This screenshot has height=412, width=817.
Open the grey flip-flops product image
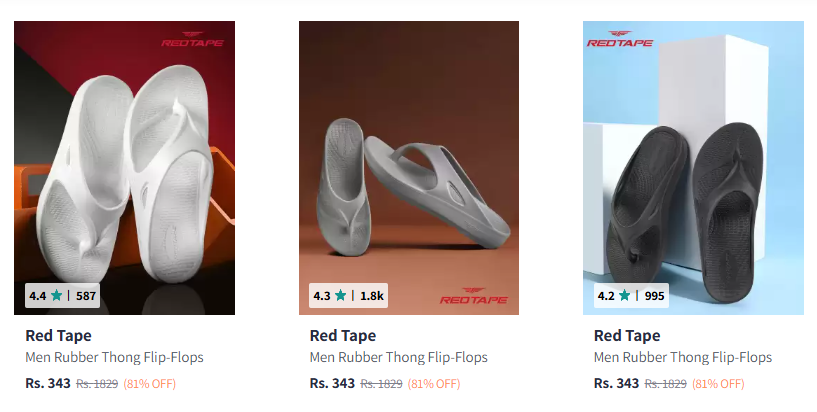408,168
